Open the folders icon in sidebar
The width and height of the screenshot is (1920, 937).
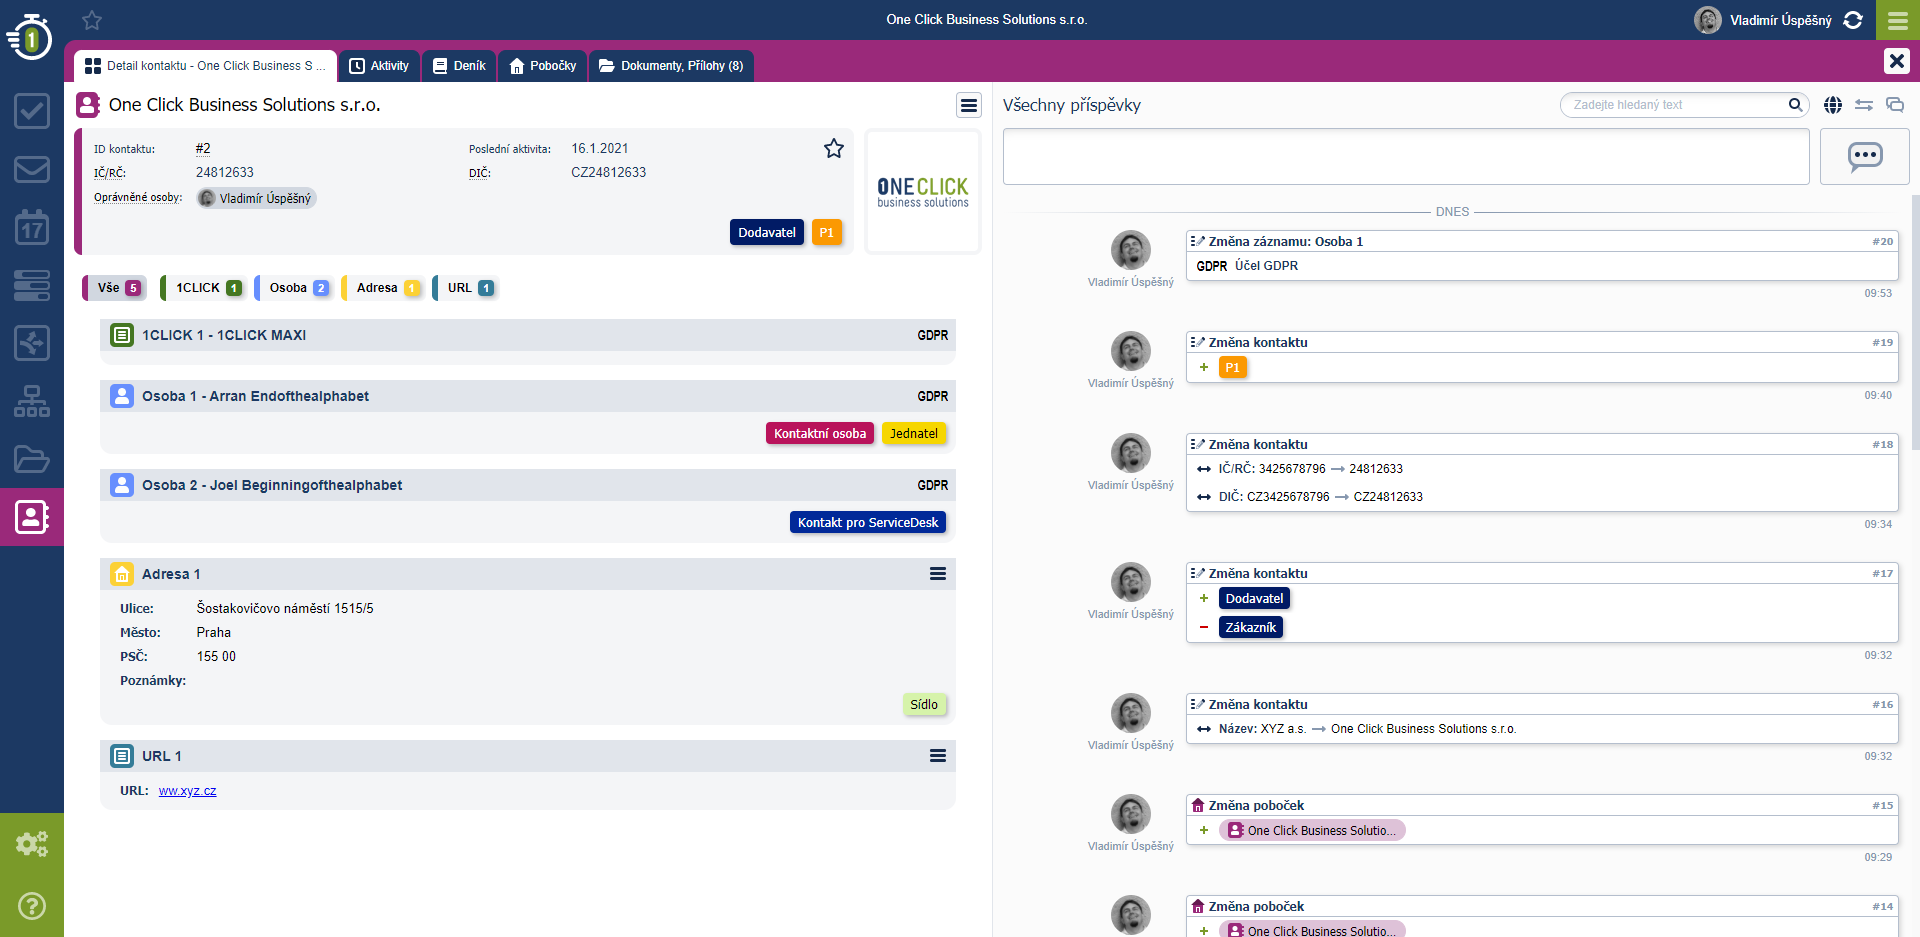[32, 459]
